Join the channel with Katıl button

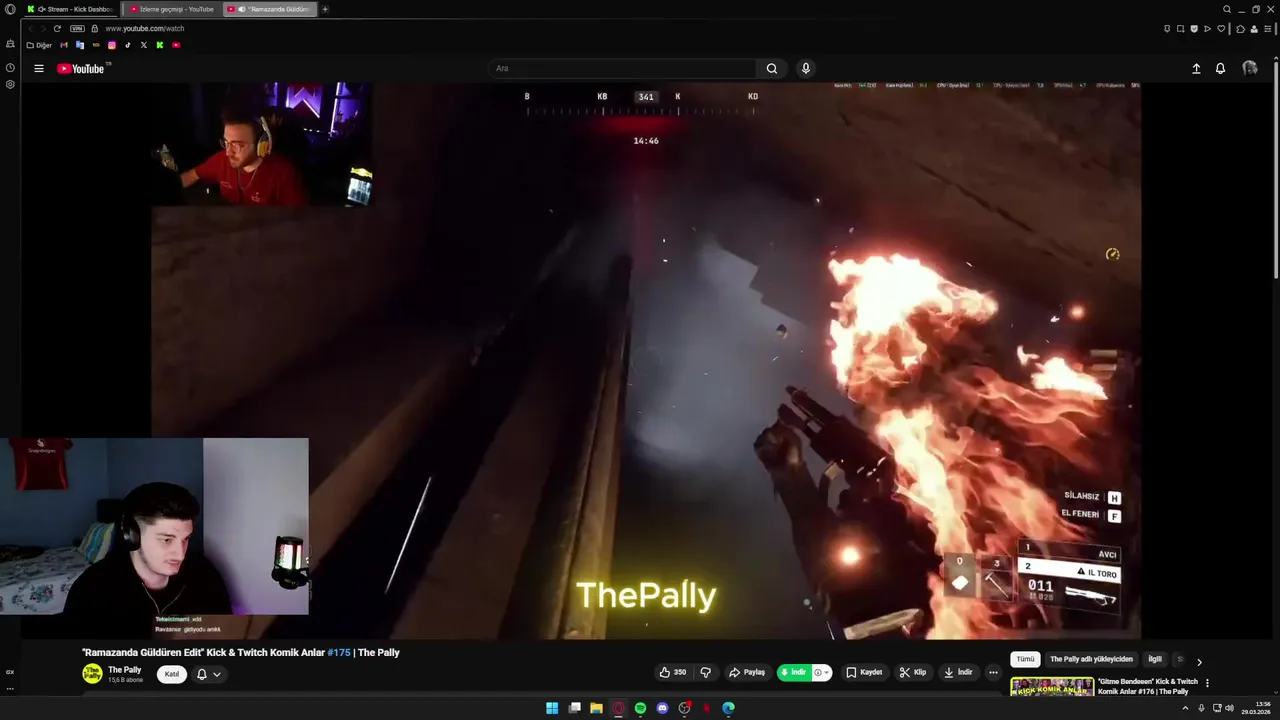pyautogui.click(x=172, y=674)
